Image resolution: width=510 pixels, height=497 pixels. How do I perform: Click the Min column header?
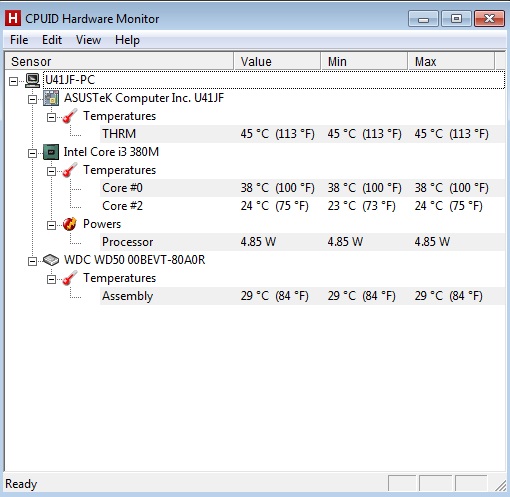(x=364, y=61)
